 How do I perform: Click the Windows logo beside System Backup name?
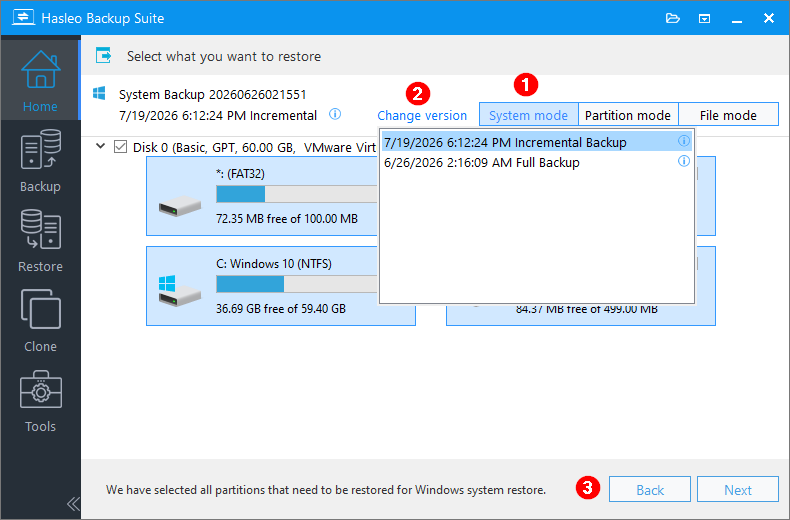(99, 93)
